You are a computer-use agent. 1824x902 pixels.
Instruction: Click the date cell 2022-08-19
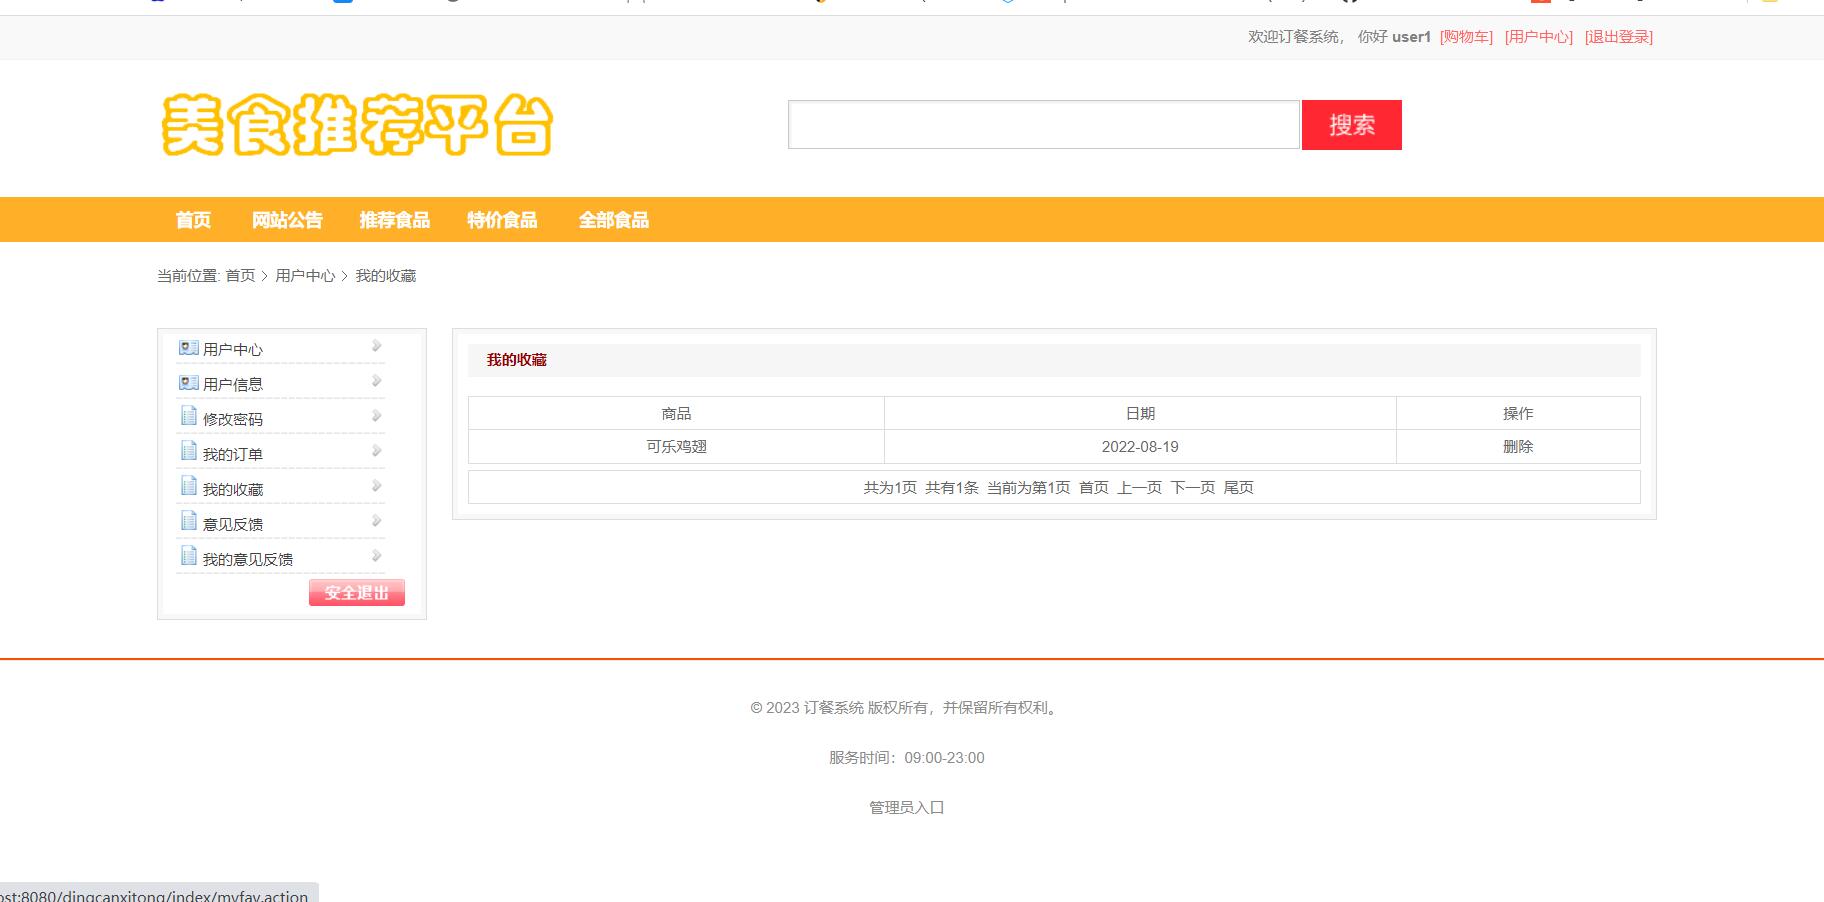point(1140,447)
